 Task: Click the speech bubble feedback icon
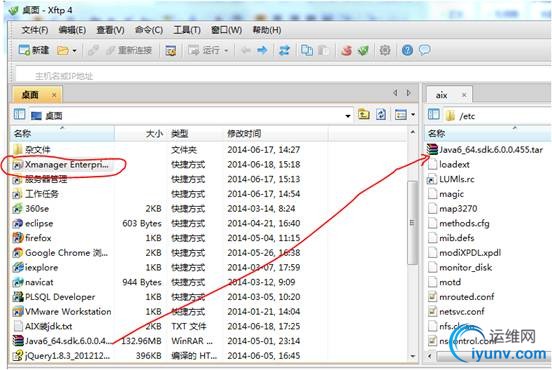coord(425,50)
